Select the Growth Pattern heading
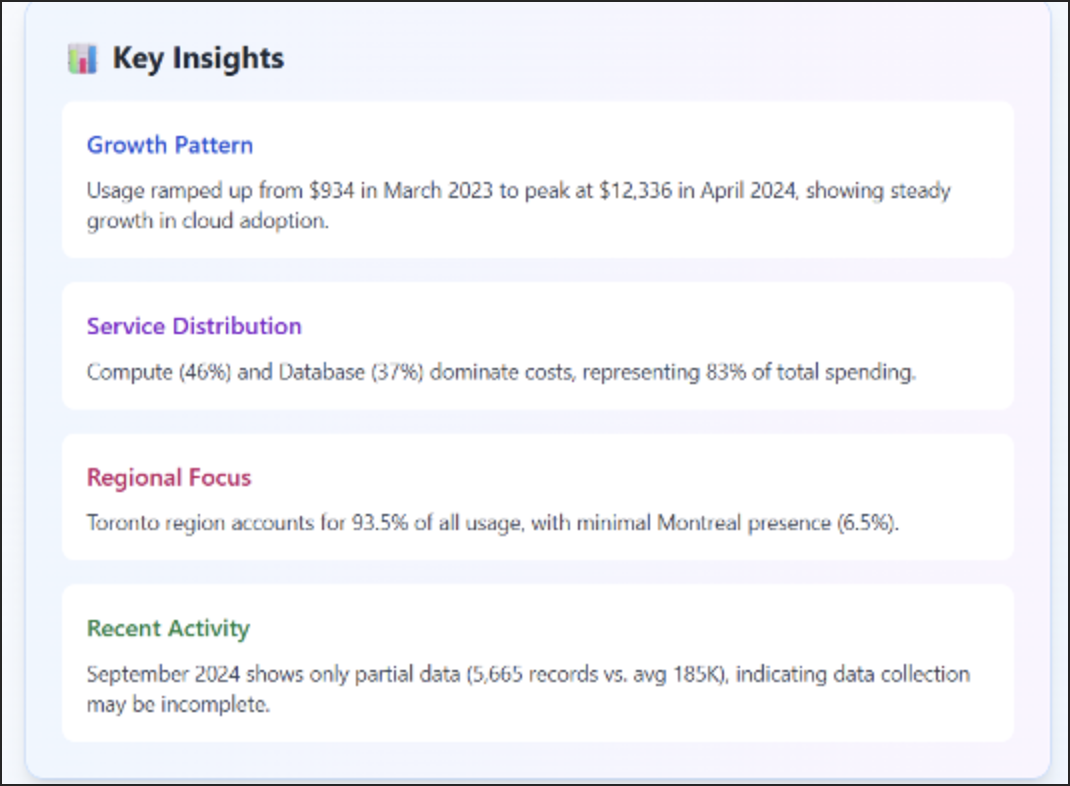 [x=170, y=145]
